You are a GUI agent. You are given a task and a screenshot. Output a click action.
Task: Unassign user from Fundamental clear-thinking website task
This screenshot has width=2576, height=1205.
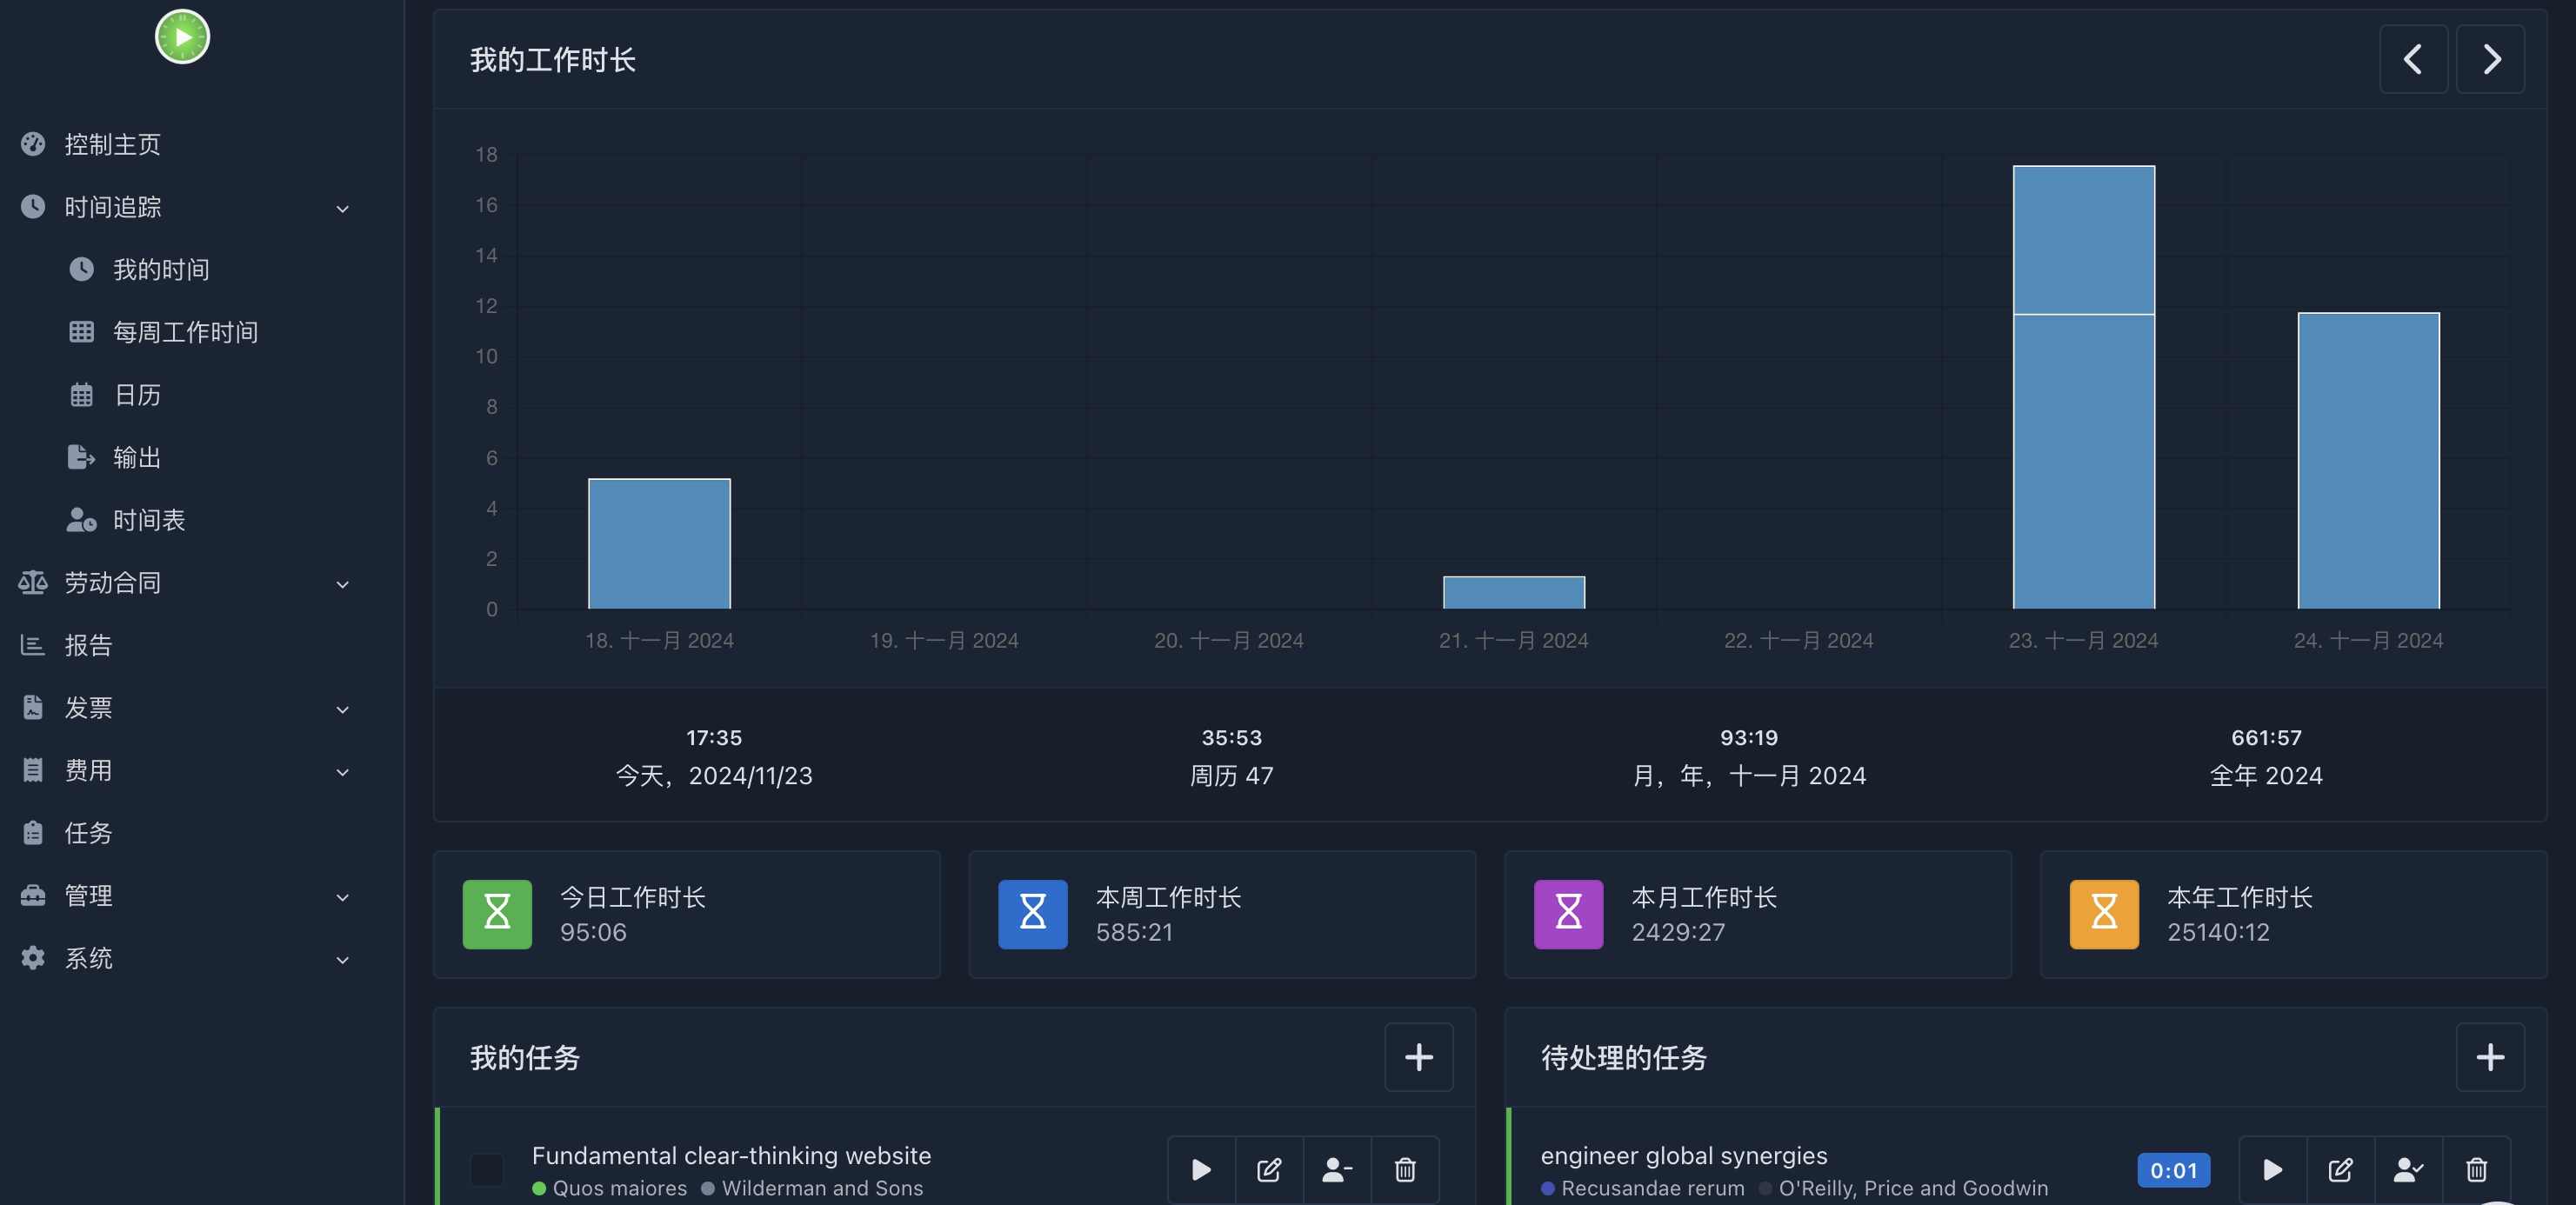click(x=1337, y=1169)
